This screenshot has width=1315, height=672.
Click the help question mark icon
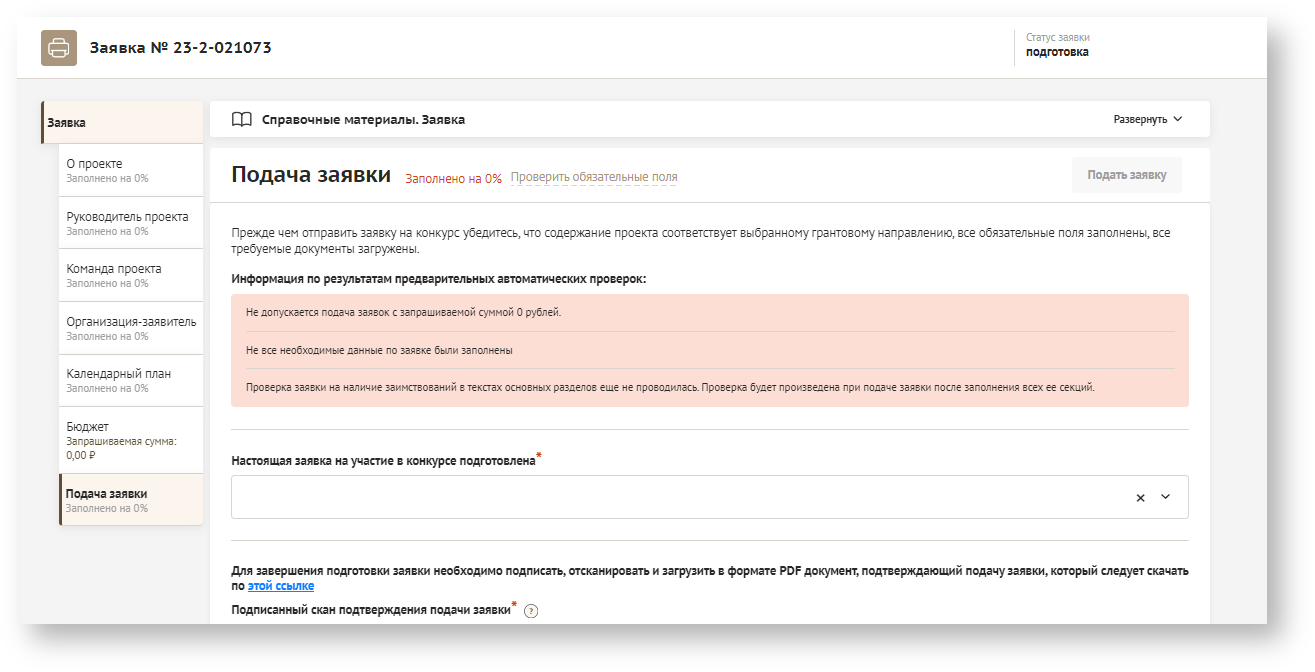(531, 612)
